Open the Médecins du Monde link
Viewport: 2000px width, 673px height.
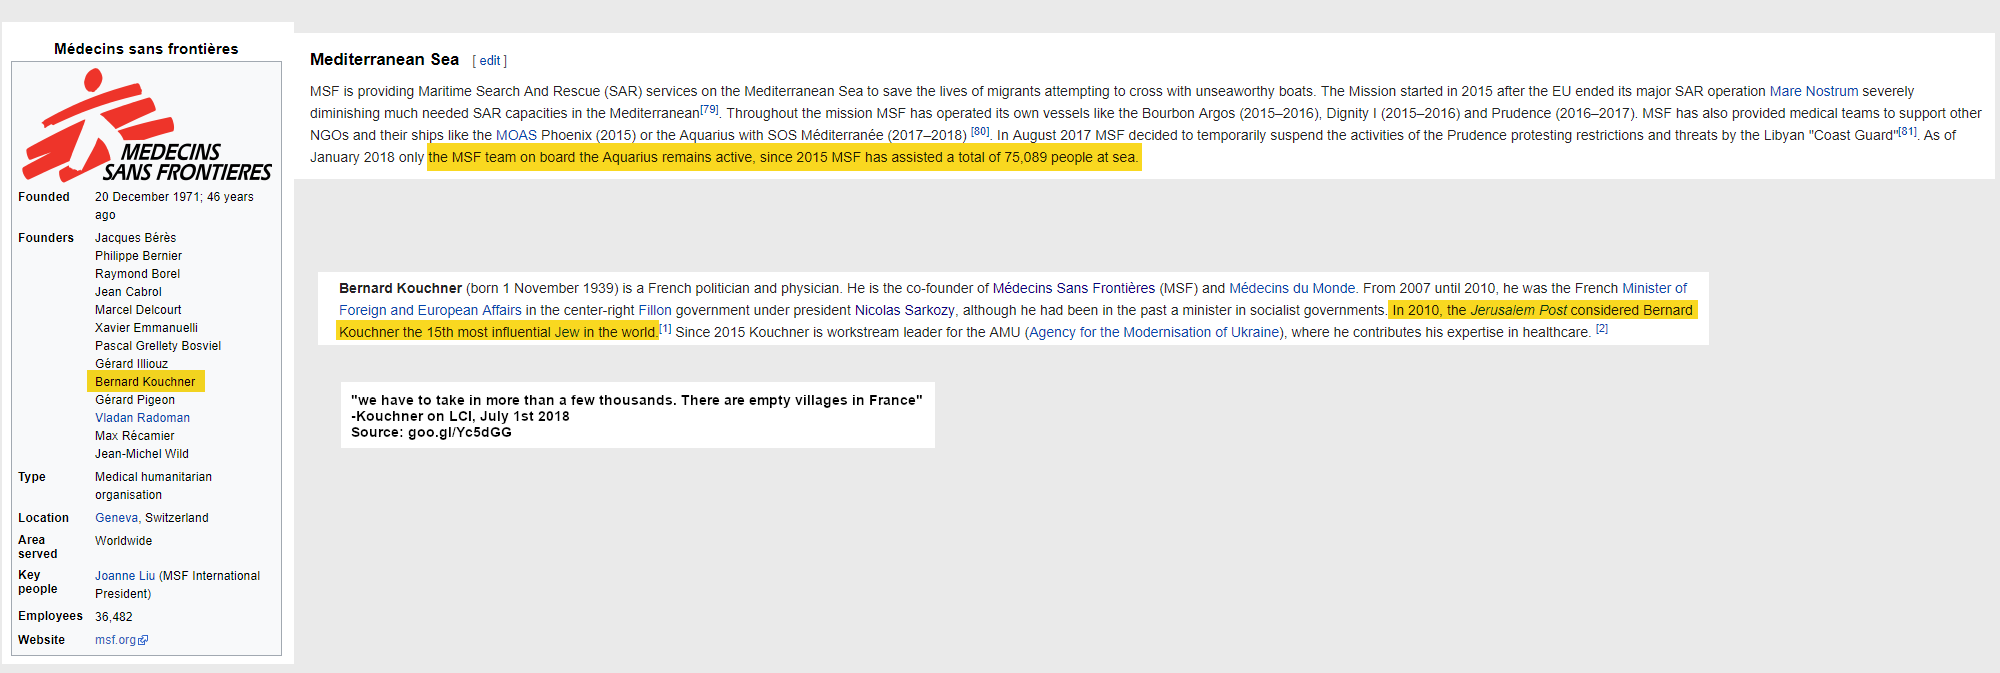(x=1292, y=288)
